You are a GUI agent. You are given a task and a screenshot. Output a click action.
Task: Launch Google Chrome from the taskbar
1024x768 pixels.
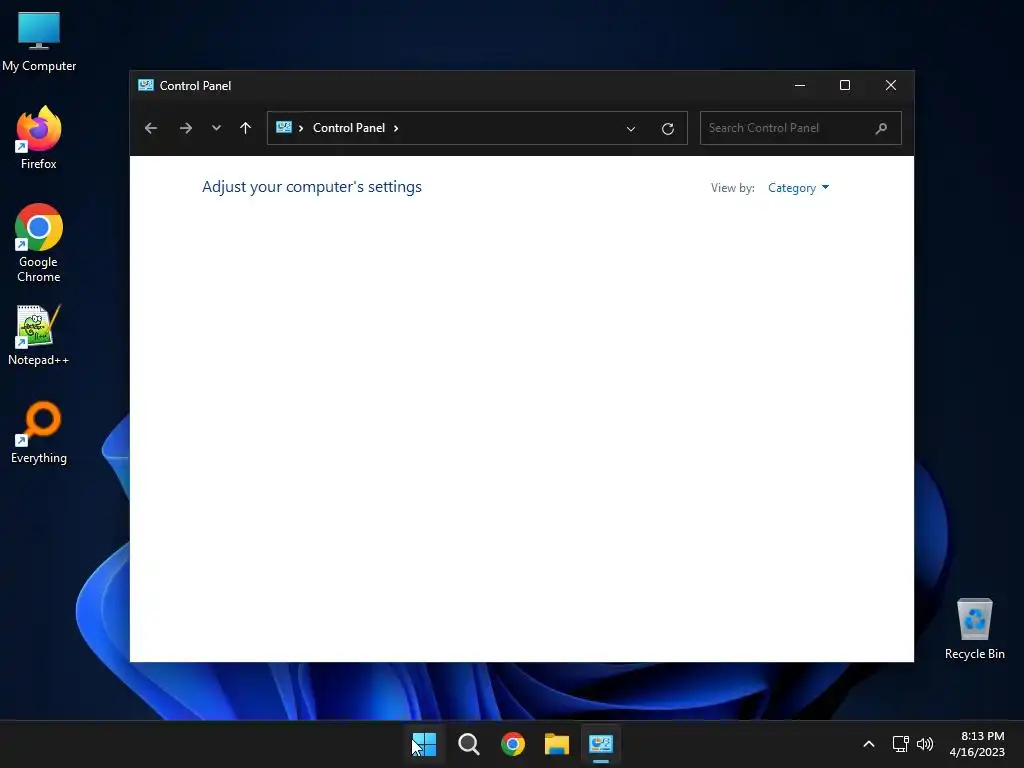(513, 744)
